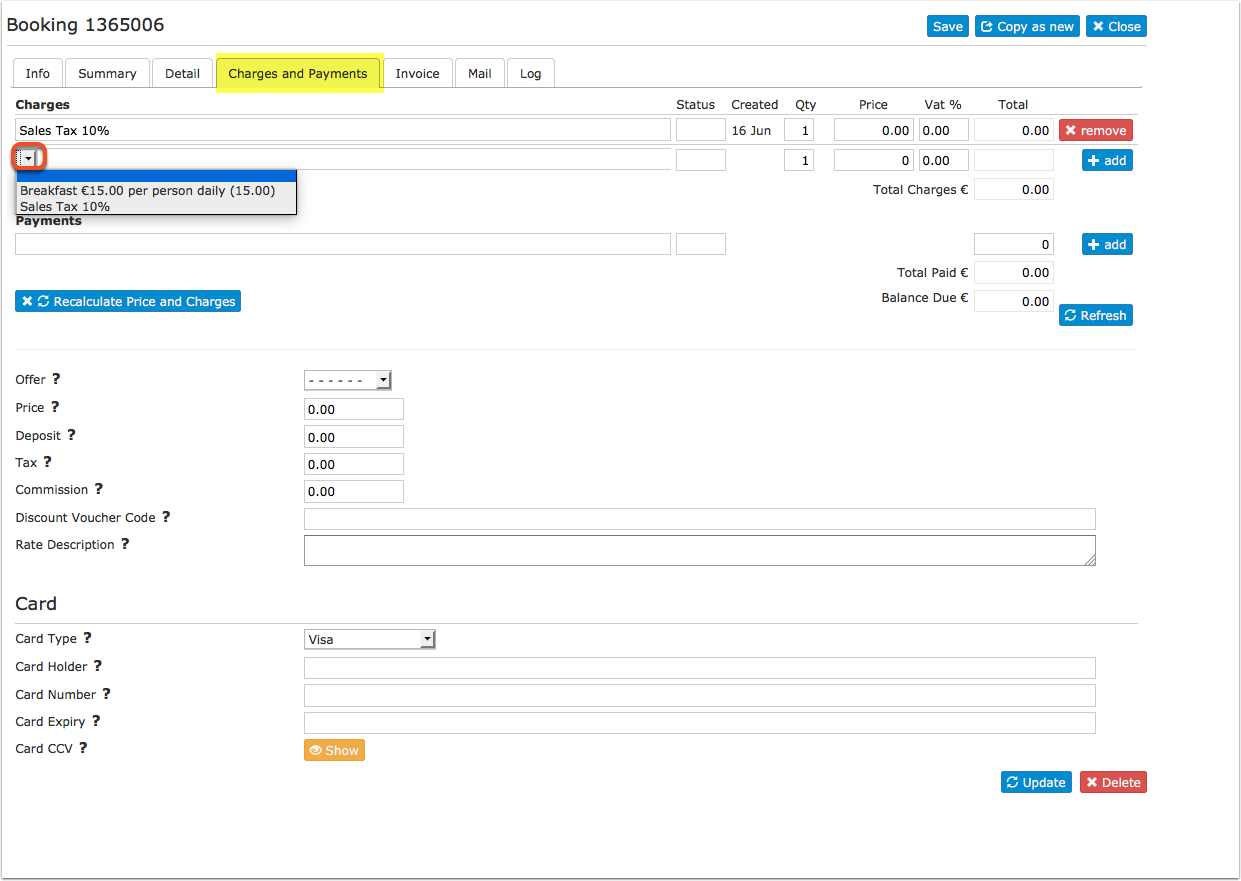Click Card Holder input field
Image resolution: width=1241 pixels, height=881 pixels.
pos(700,668)
